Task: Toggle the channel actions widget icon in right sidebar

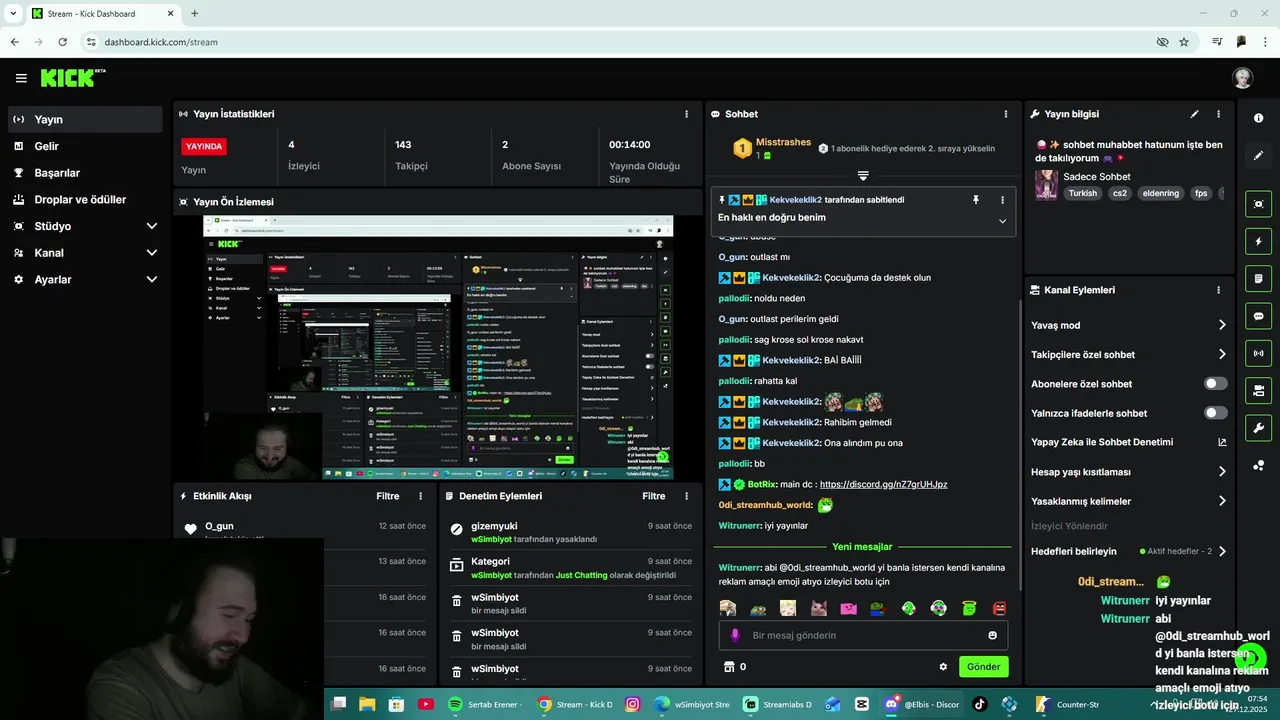Action: point(1258,390)
